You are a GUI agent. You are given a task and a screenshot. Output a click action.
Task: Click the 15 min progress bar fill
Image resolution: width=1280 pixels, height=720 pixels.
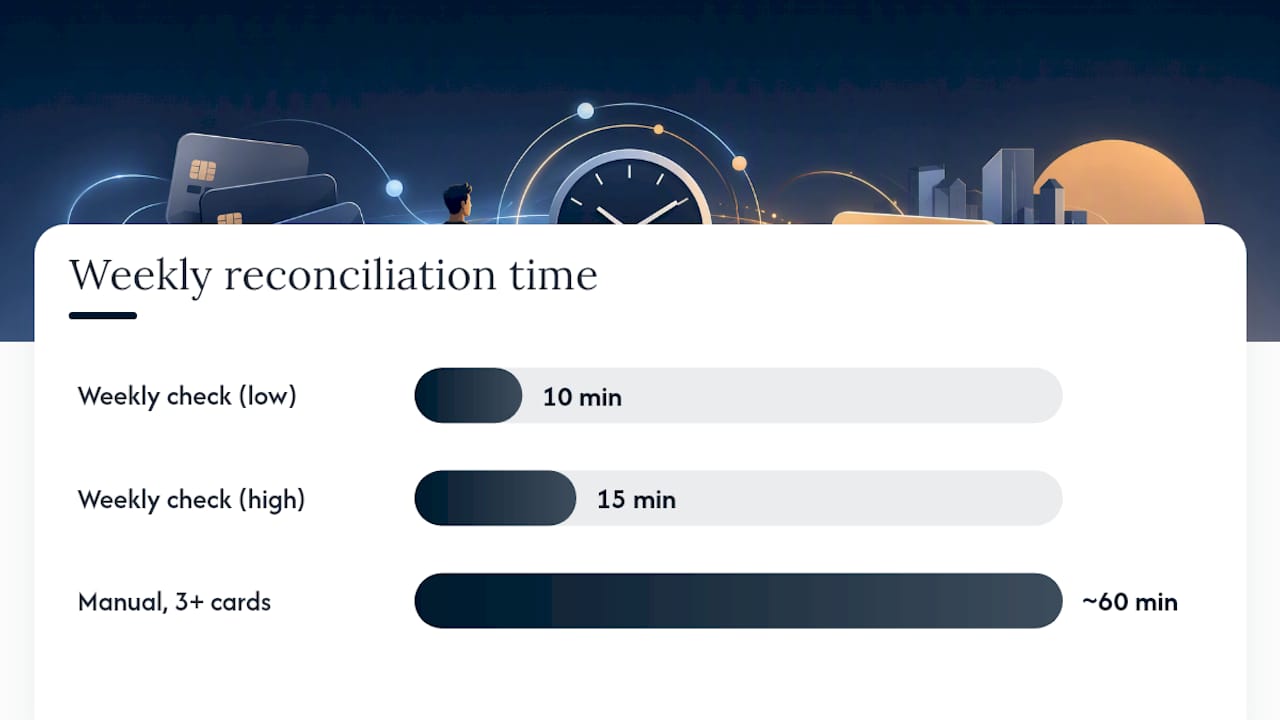tap(495, 498)
